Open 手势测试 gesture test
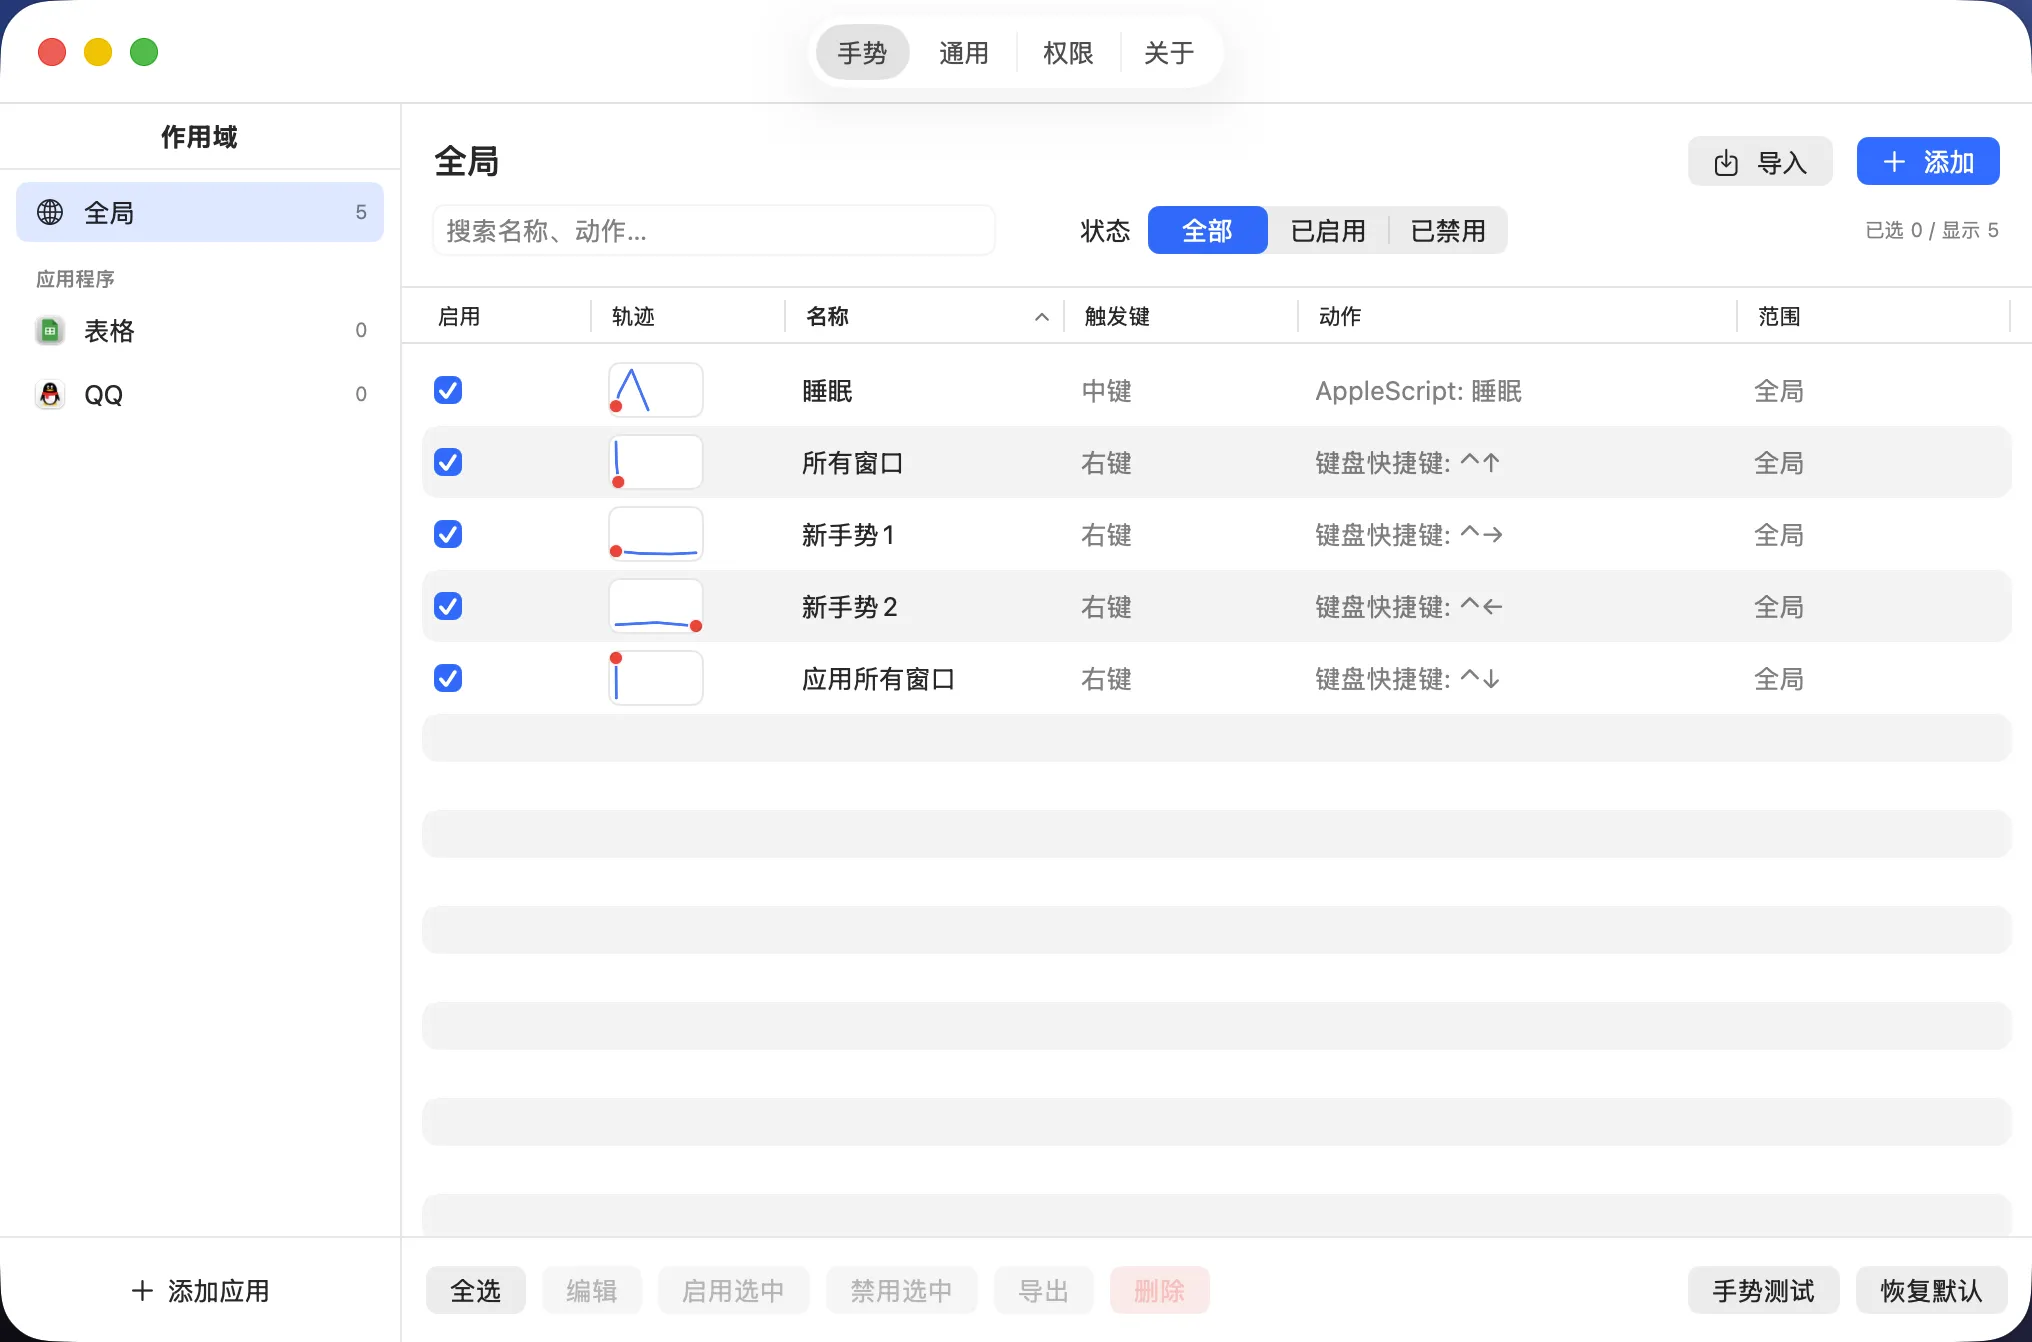Image resolution: width=2032 pixels, height=1342 pixels. [x=1763, y=1290]
